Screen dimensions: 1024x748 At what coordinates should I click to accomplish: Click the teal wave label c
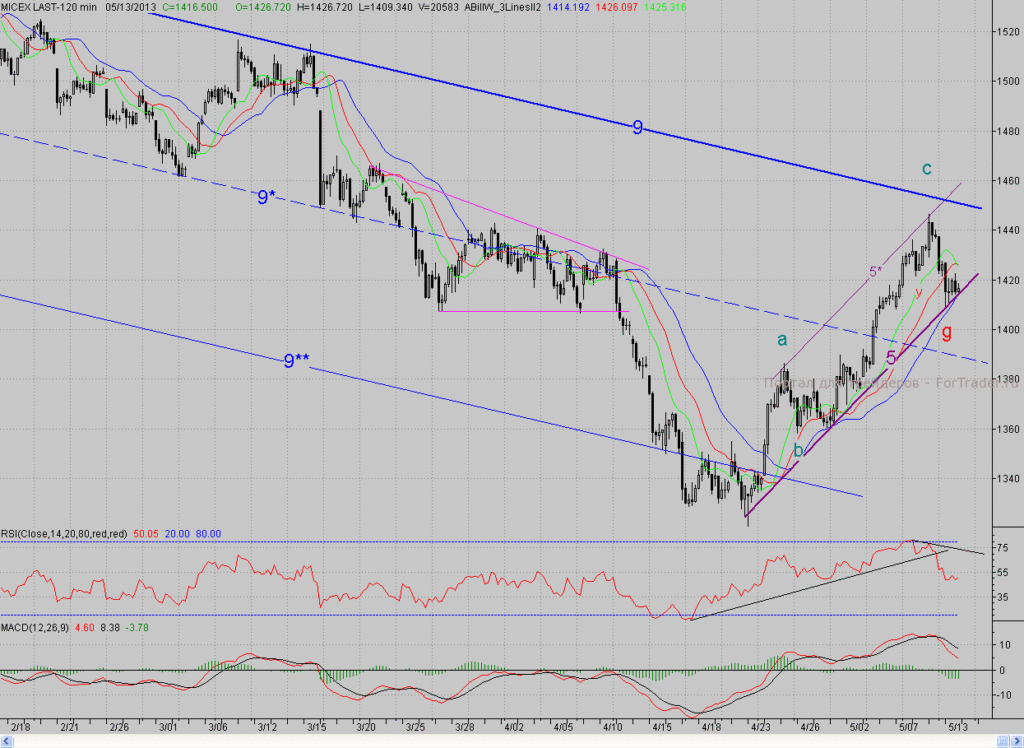[x=926, y=169]
